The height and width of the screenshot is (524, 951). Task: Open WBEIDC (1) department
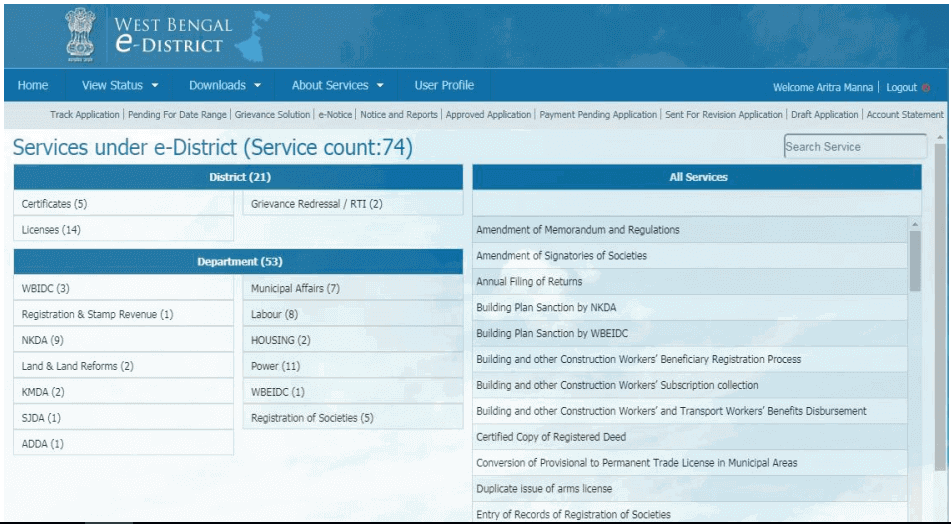point(353,392)
